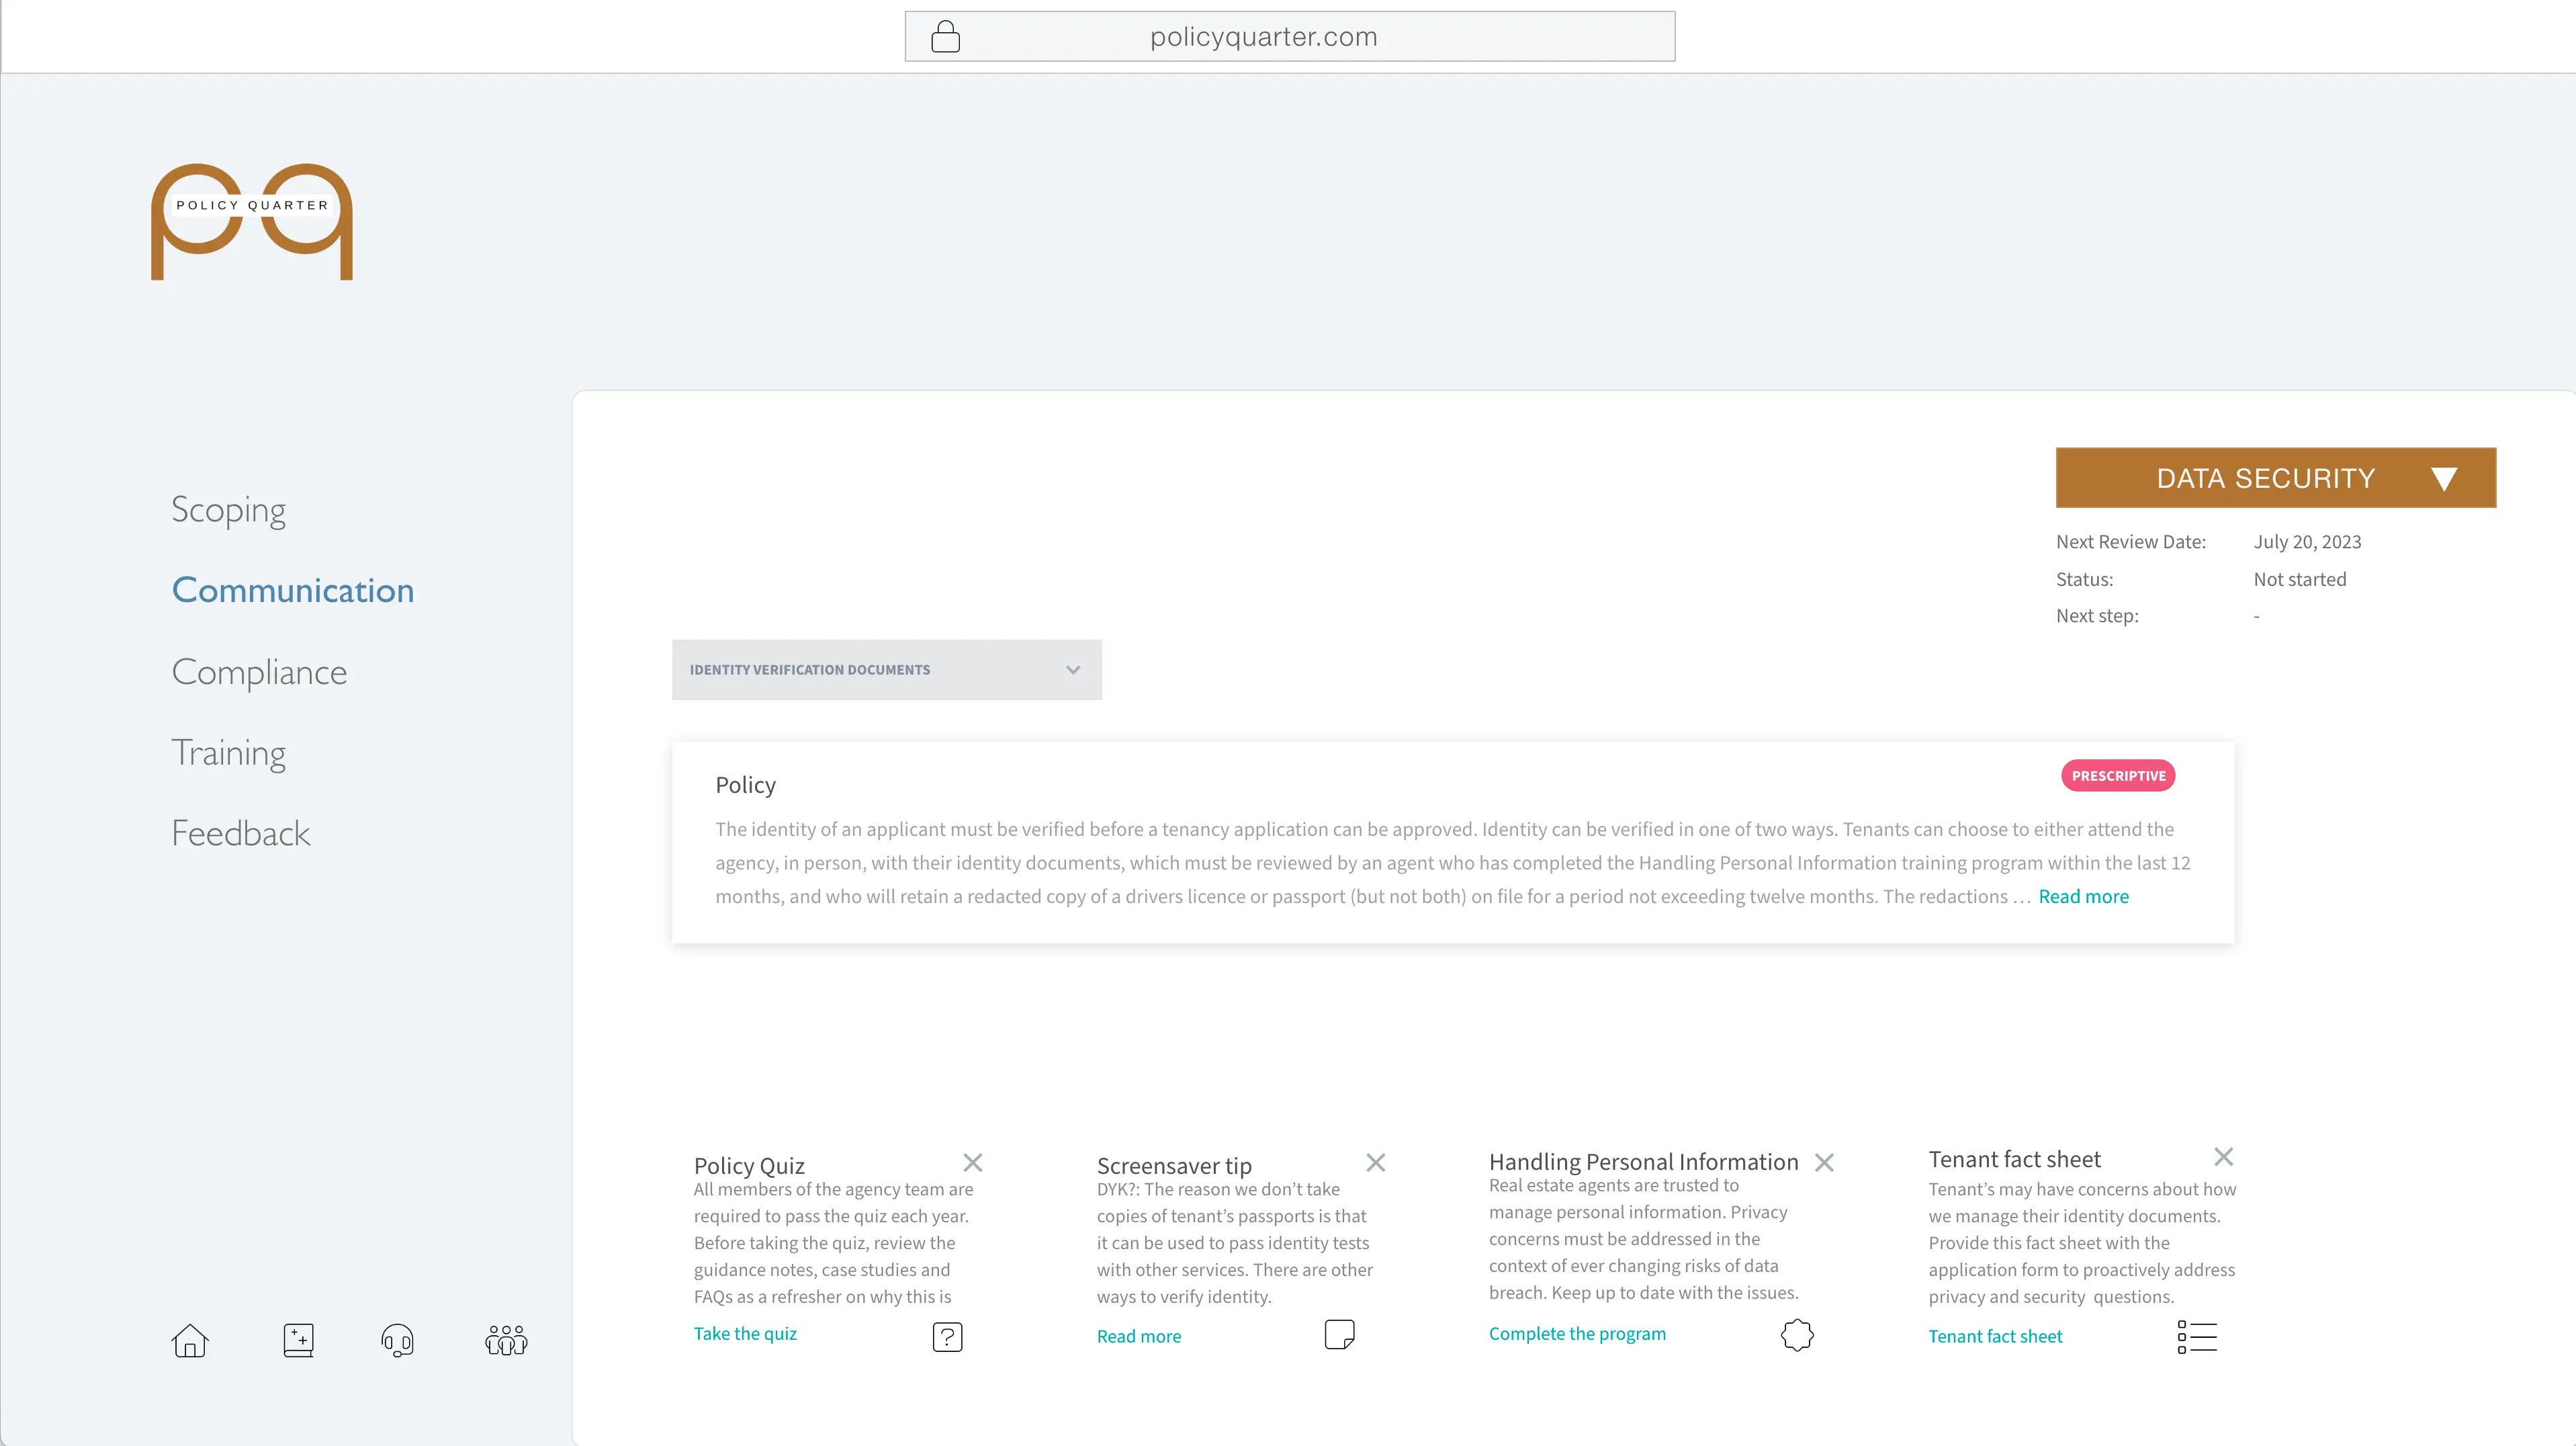
Task: Click the Take the quiz link
Action: click(745, 1333)
